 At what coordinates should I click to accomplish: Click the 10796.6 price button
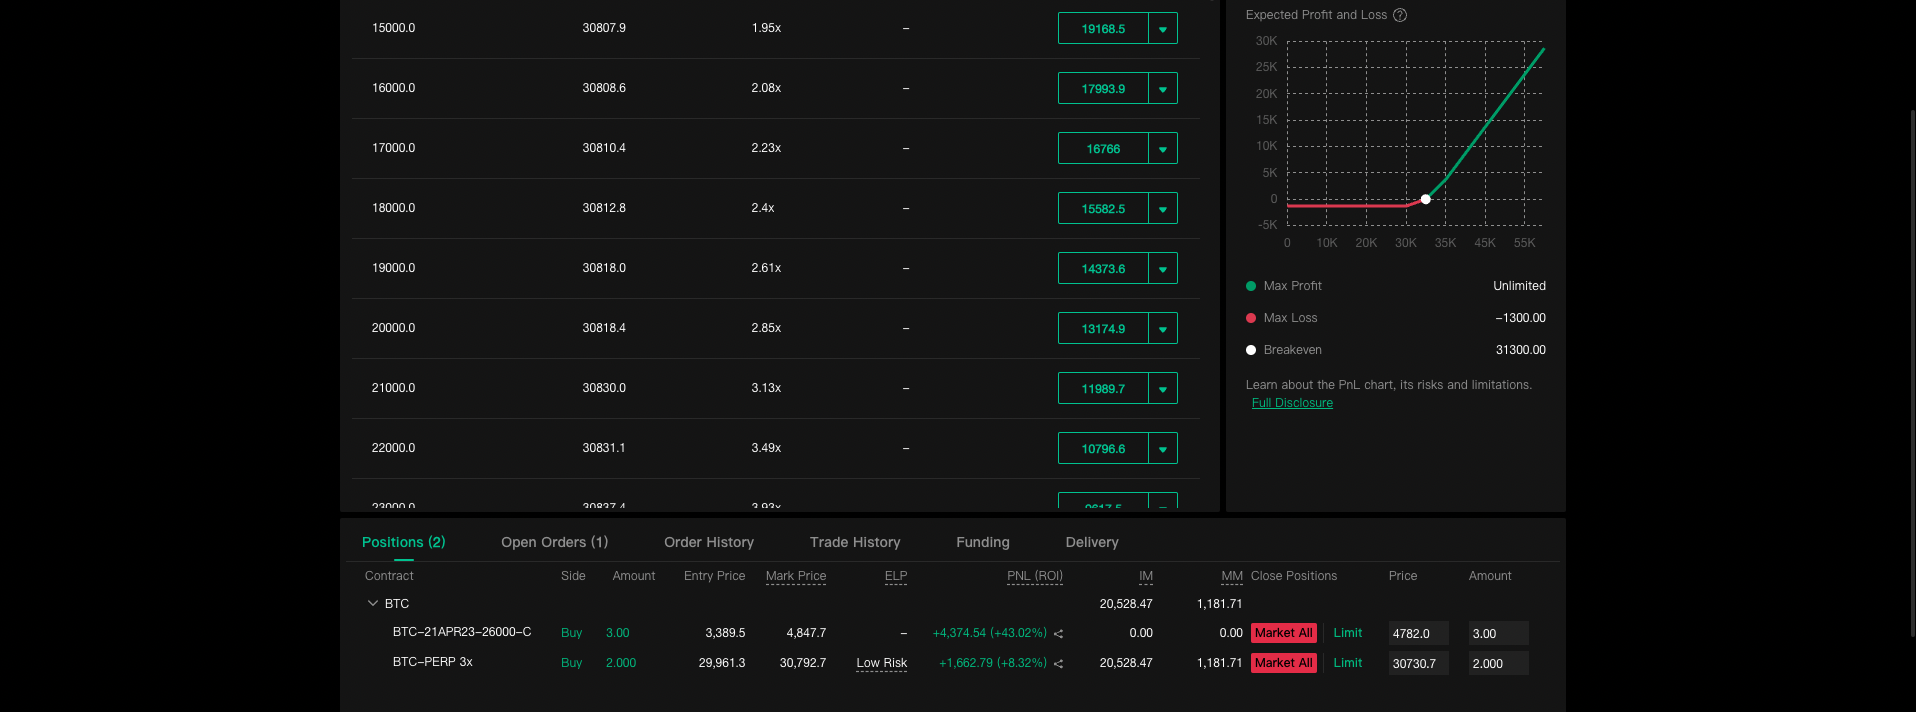point(1103,448)
